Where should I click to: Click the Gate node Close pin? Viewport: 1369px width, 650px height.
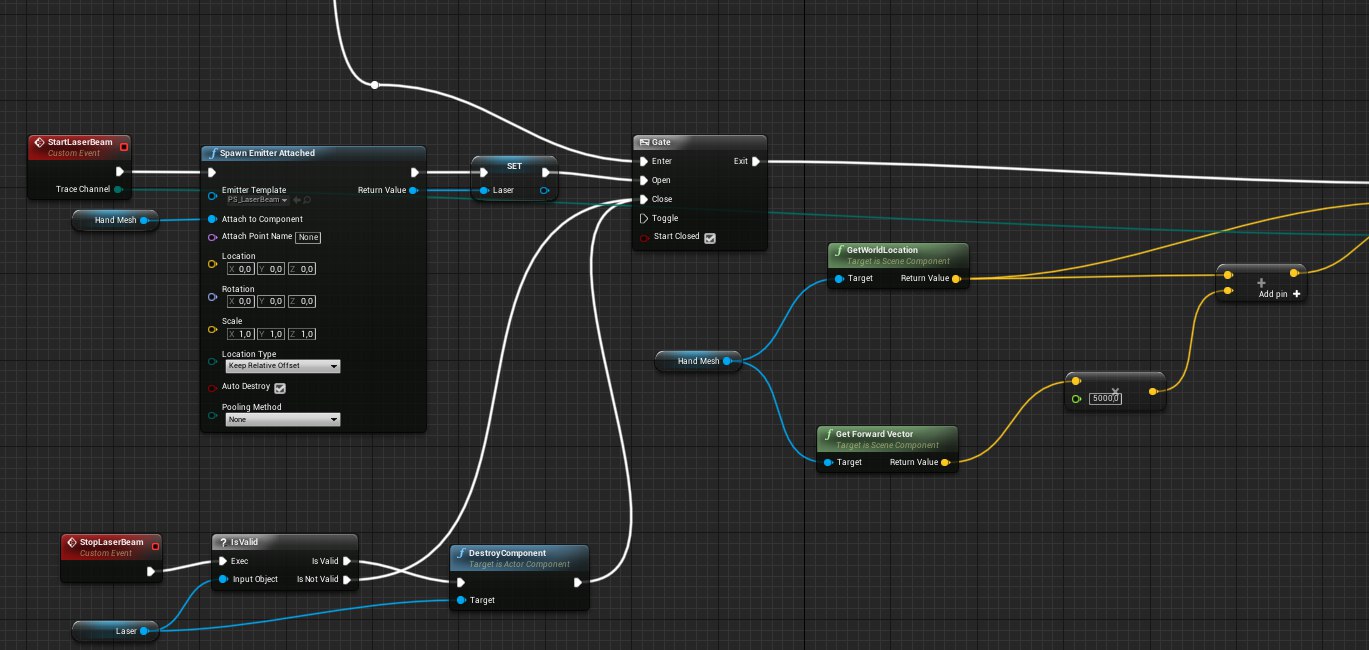[644, 199]
